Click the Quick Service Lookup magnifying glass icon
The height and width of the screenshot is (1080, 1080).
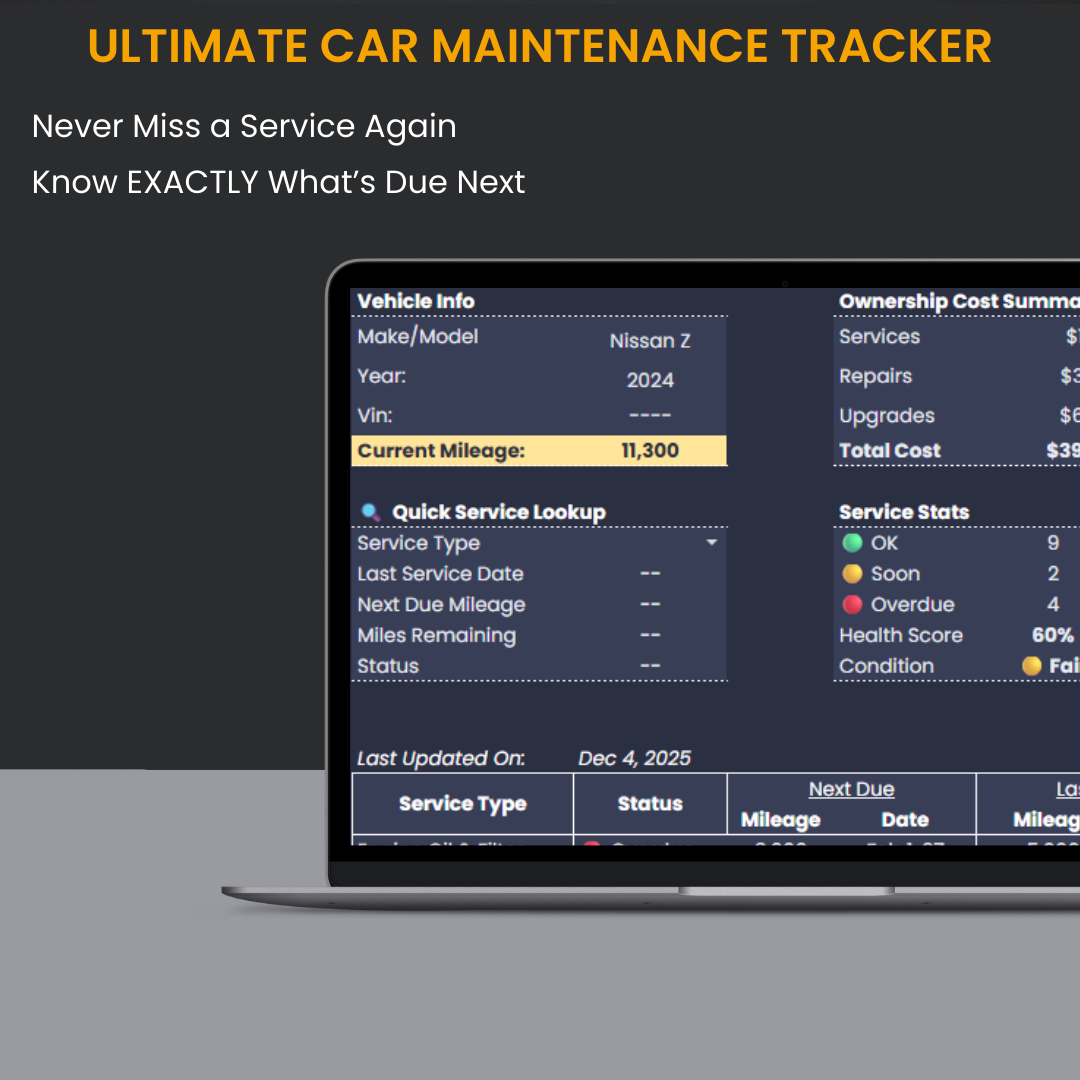pos(370,511)
